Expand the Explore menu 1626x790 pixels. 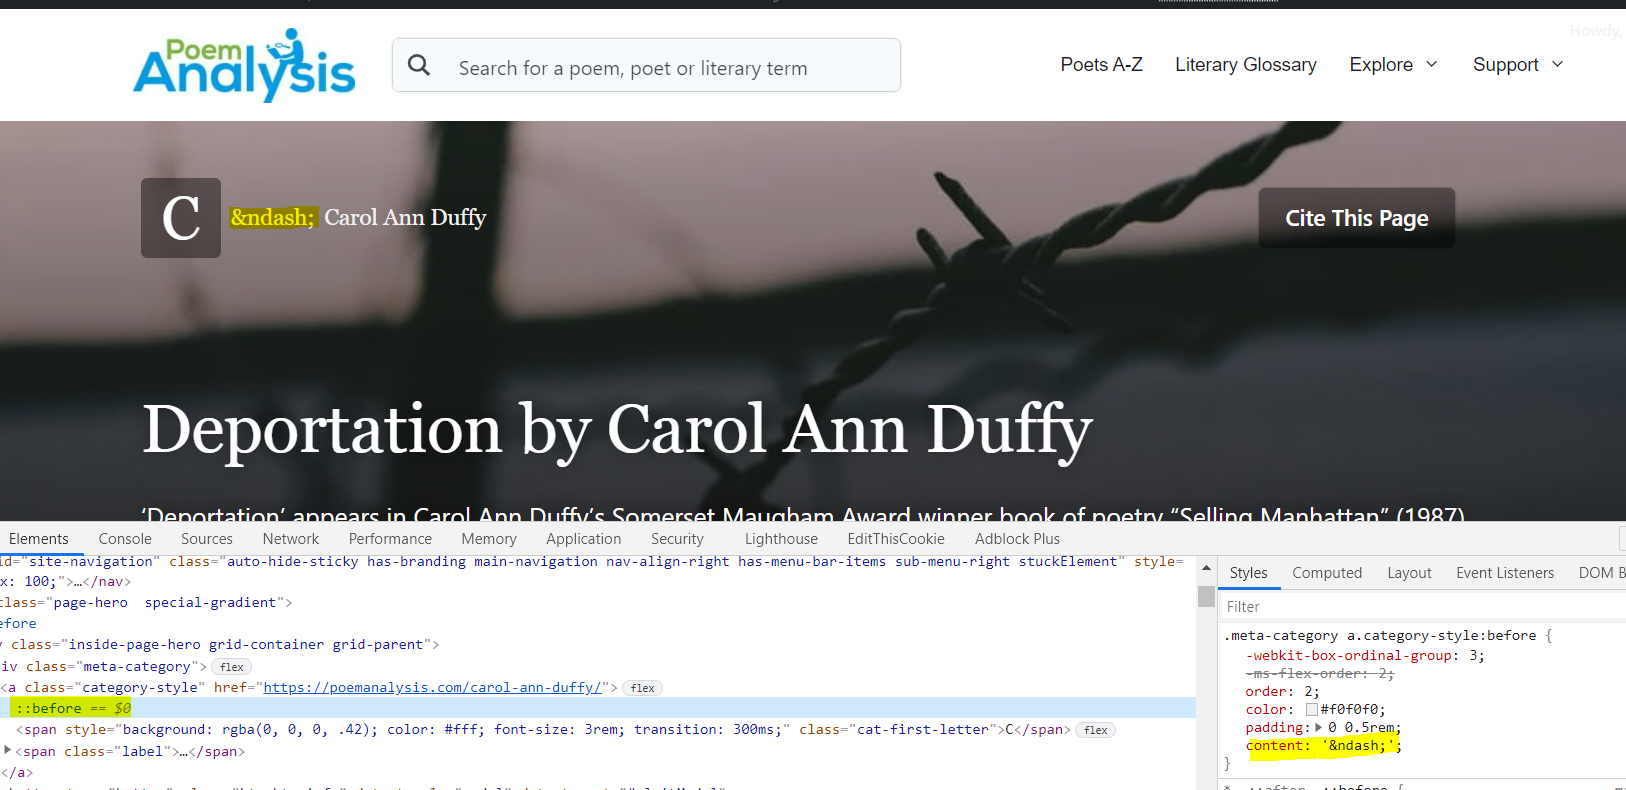pos(1393,65)
